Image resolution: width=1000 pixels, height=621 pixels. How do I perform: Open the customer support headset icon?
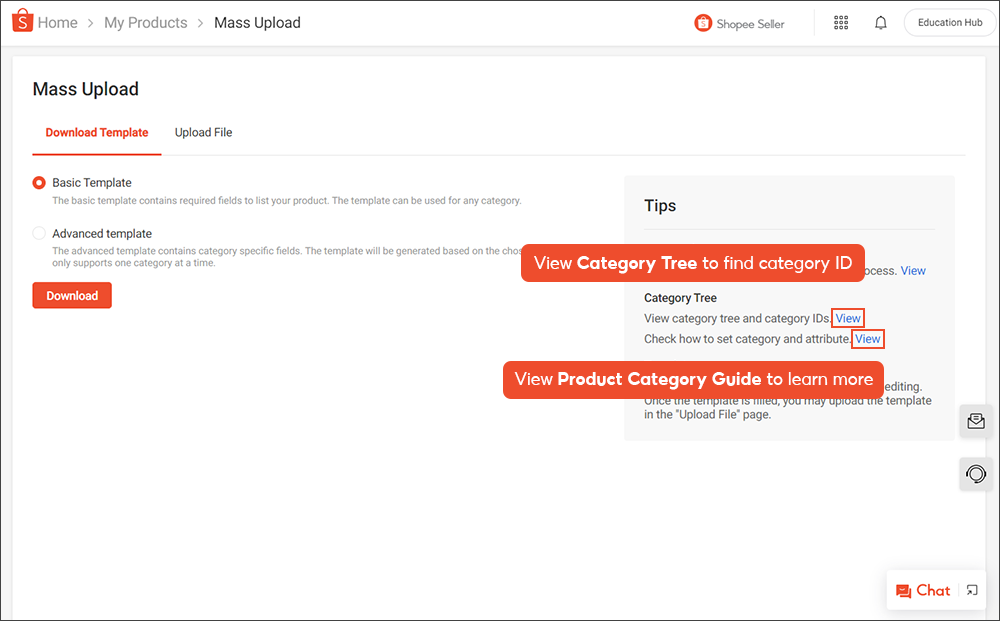[975, 473]
